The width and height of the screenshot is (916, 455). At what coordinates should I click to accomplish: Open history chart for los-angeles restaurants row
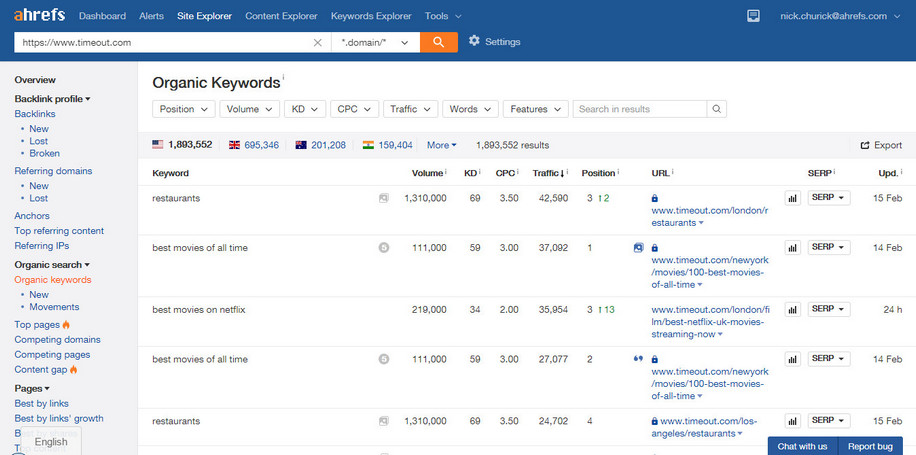tap(793, 421)
